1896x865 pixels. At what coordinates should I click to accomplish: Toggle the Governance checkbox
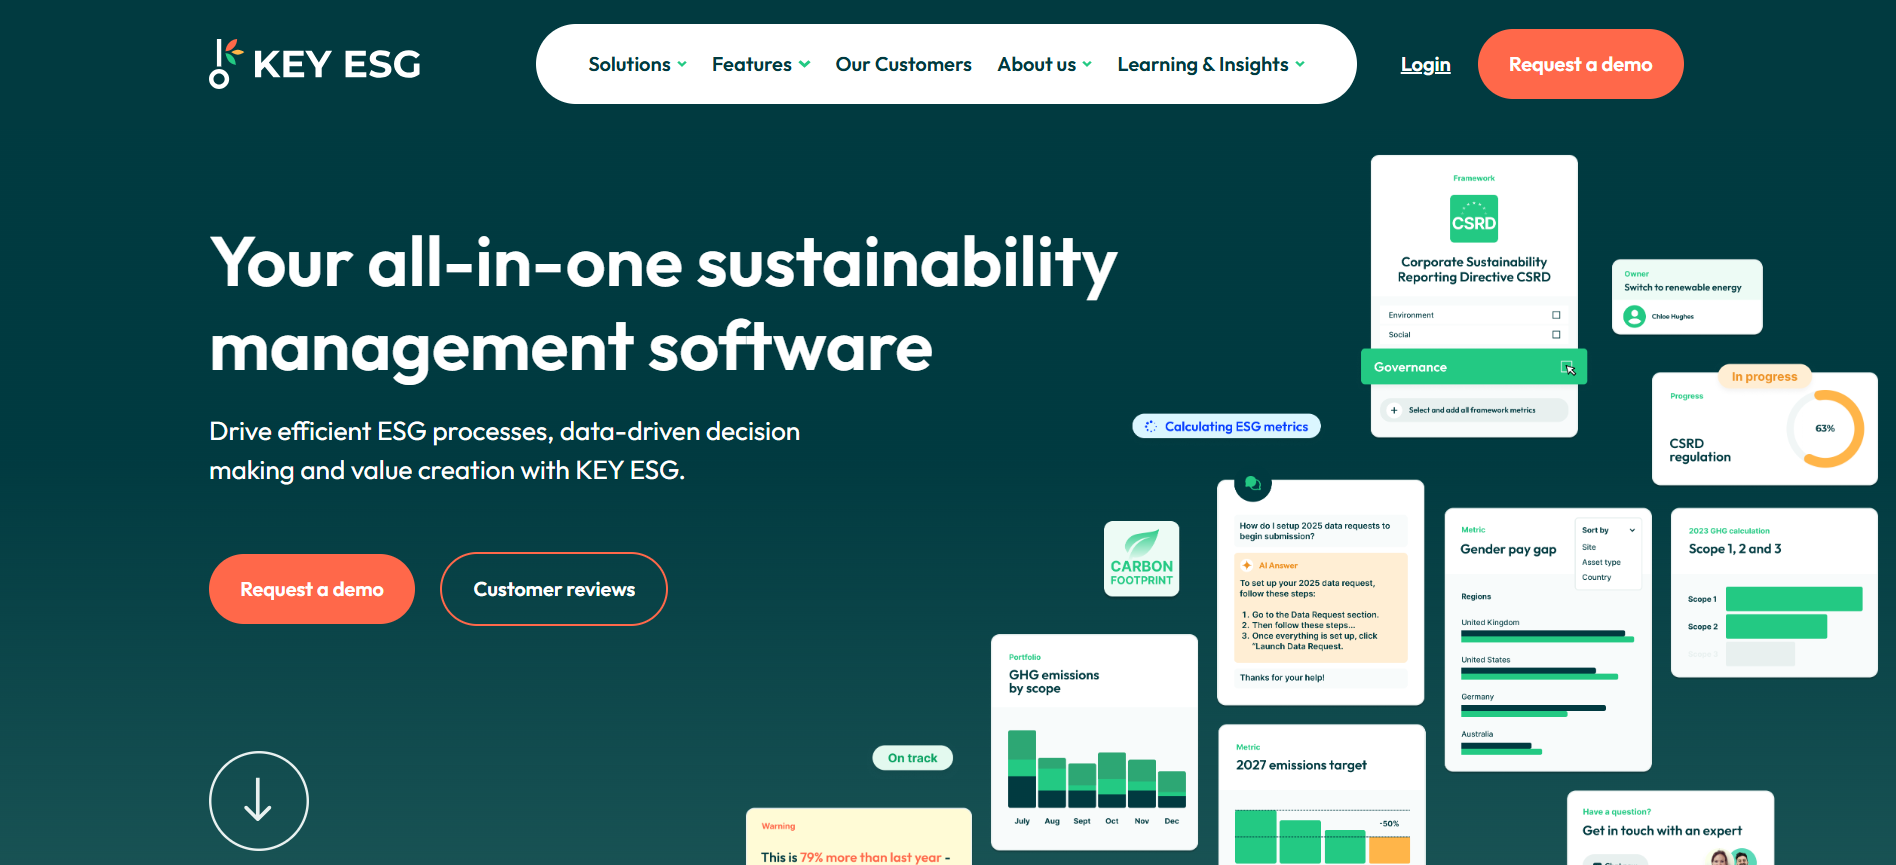pyautogui.click(x=1567, y=367)
